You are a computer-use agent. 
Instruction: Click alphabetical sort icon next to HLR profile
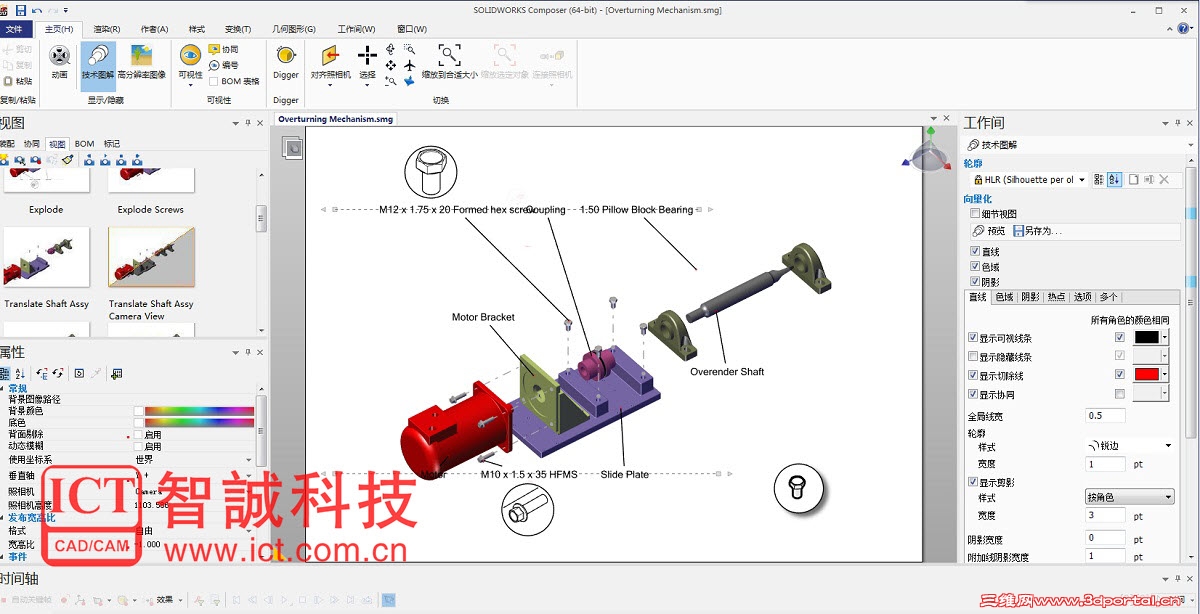(x=1115, y=179)
